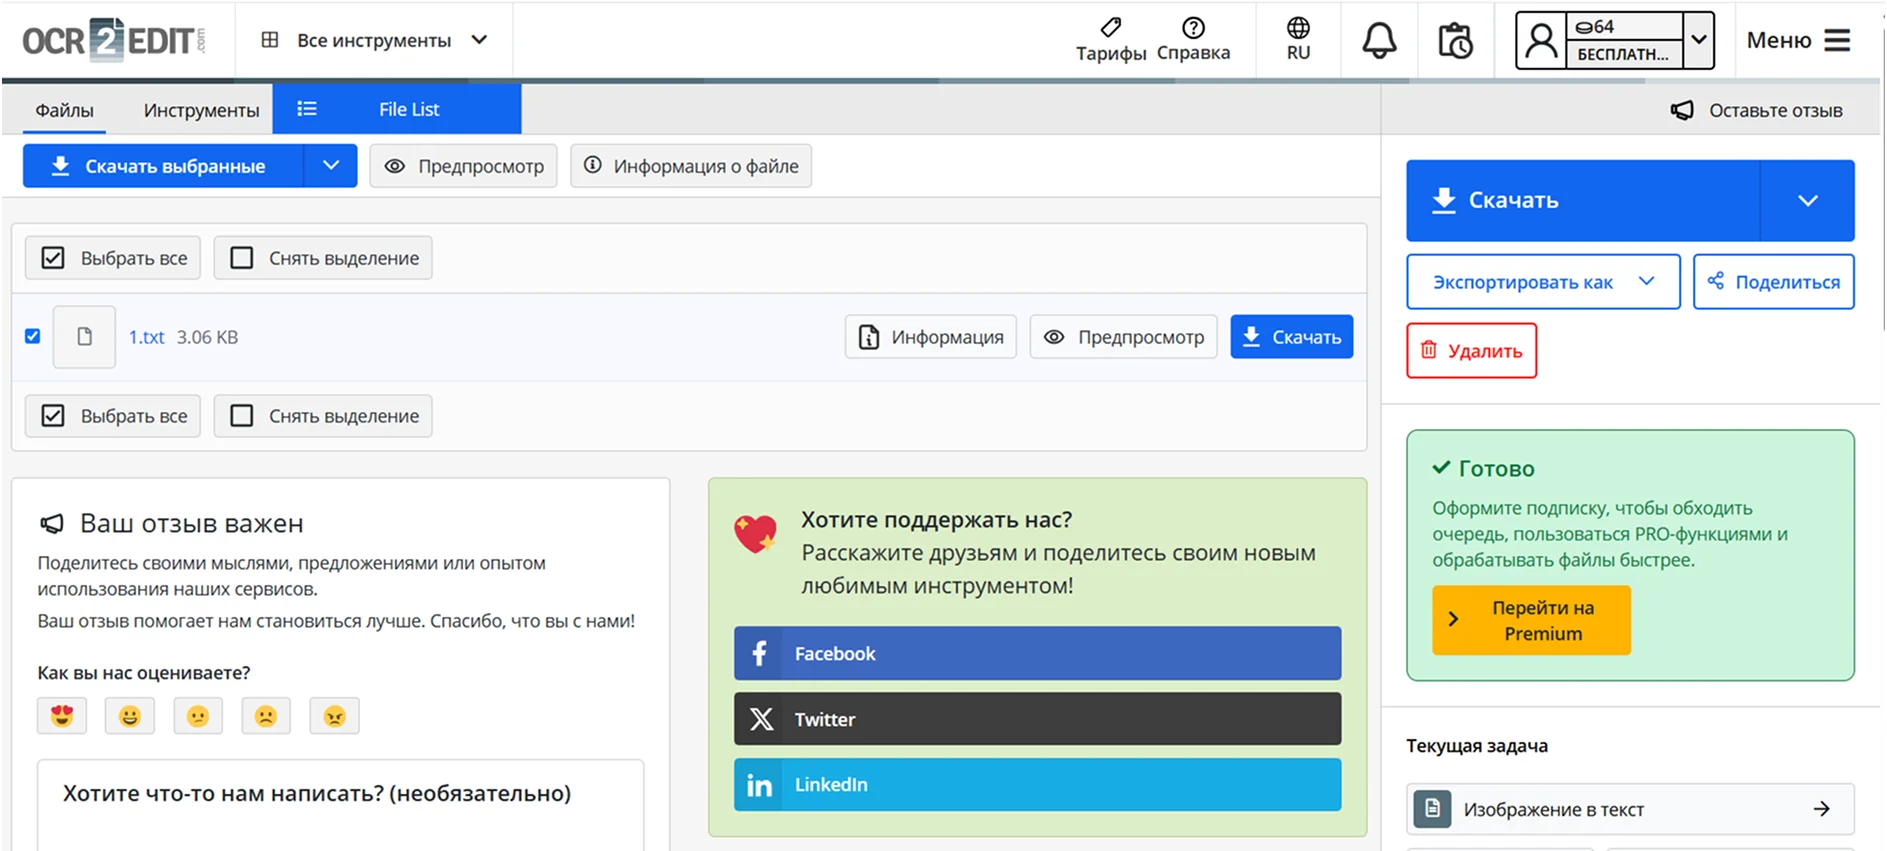Click the red Удалить button
1887x851 pixels.
click(1471, 351)
